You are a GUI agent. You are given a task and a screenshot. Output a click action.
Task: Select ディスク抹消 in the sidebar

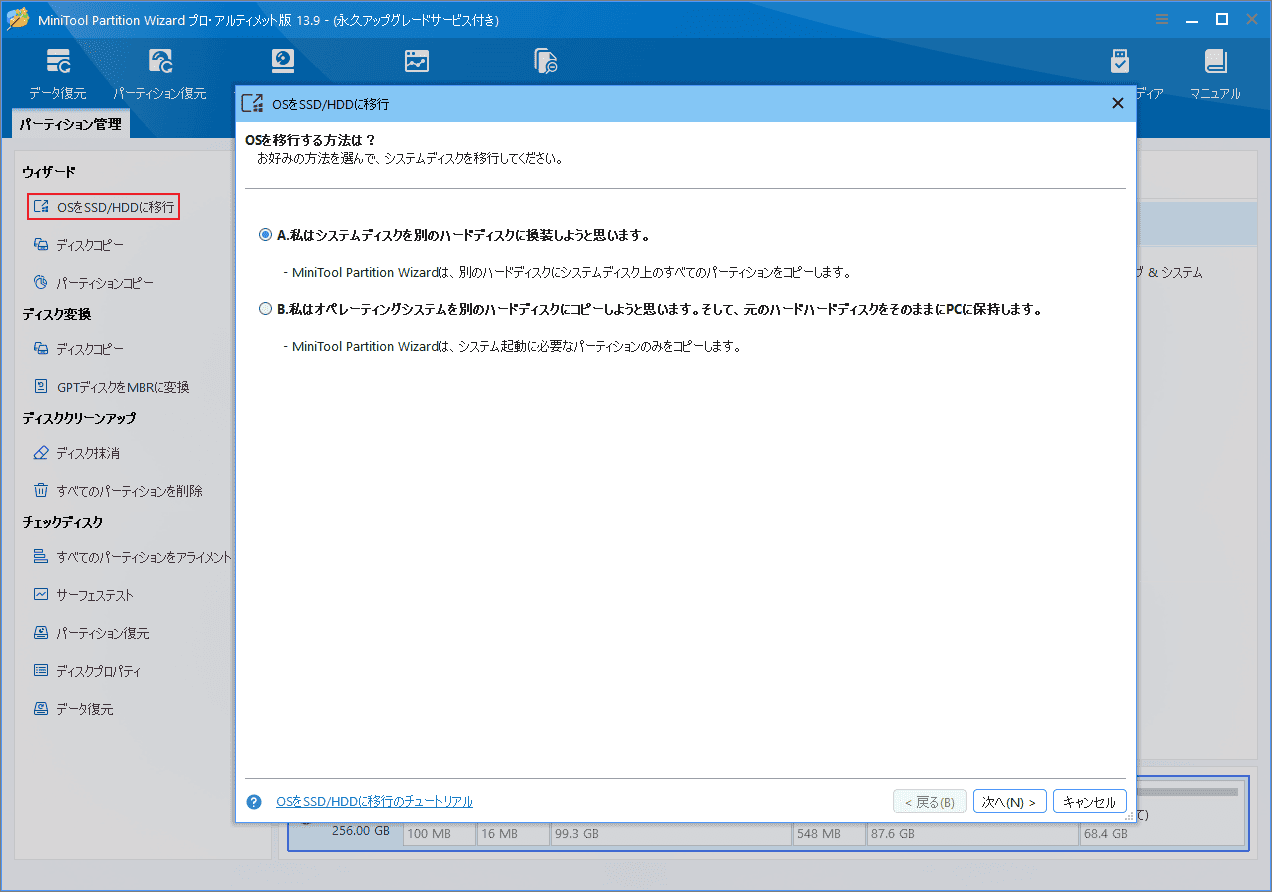point(76,453)
